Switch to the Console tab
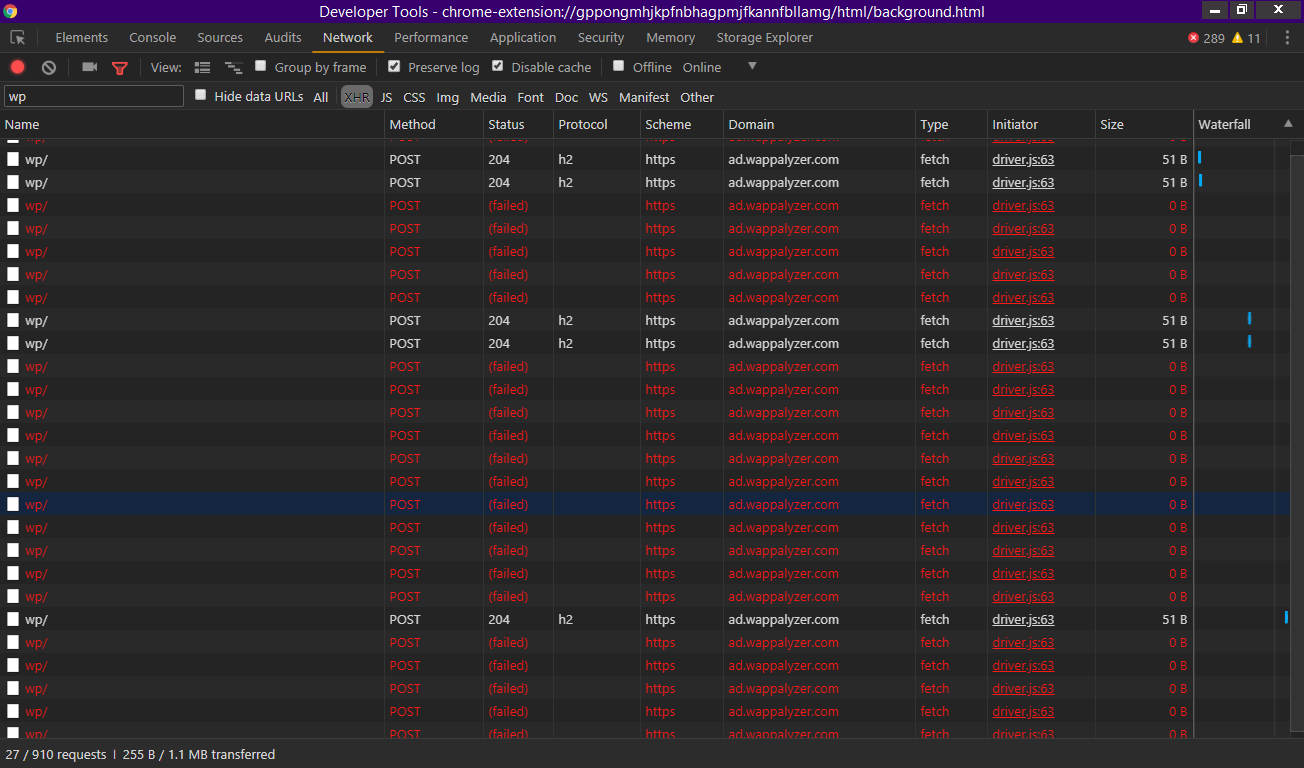This screenshot has width=1304, height=768. click(153, 37)
